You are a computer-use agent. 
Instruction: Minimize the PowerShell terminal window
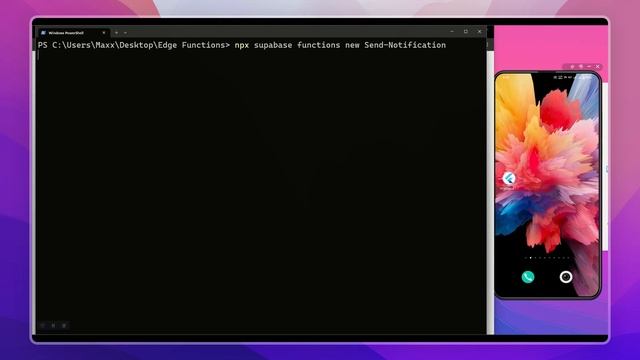[452, 31]
